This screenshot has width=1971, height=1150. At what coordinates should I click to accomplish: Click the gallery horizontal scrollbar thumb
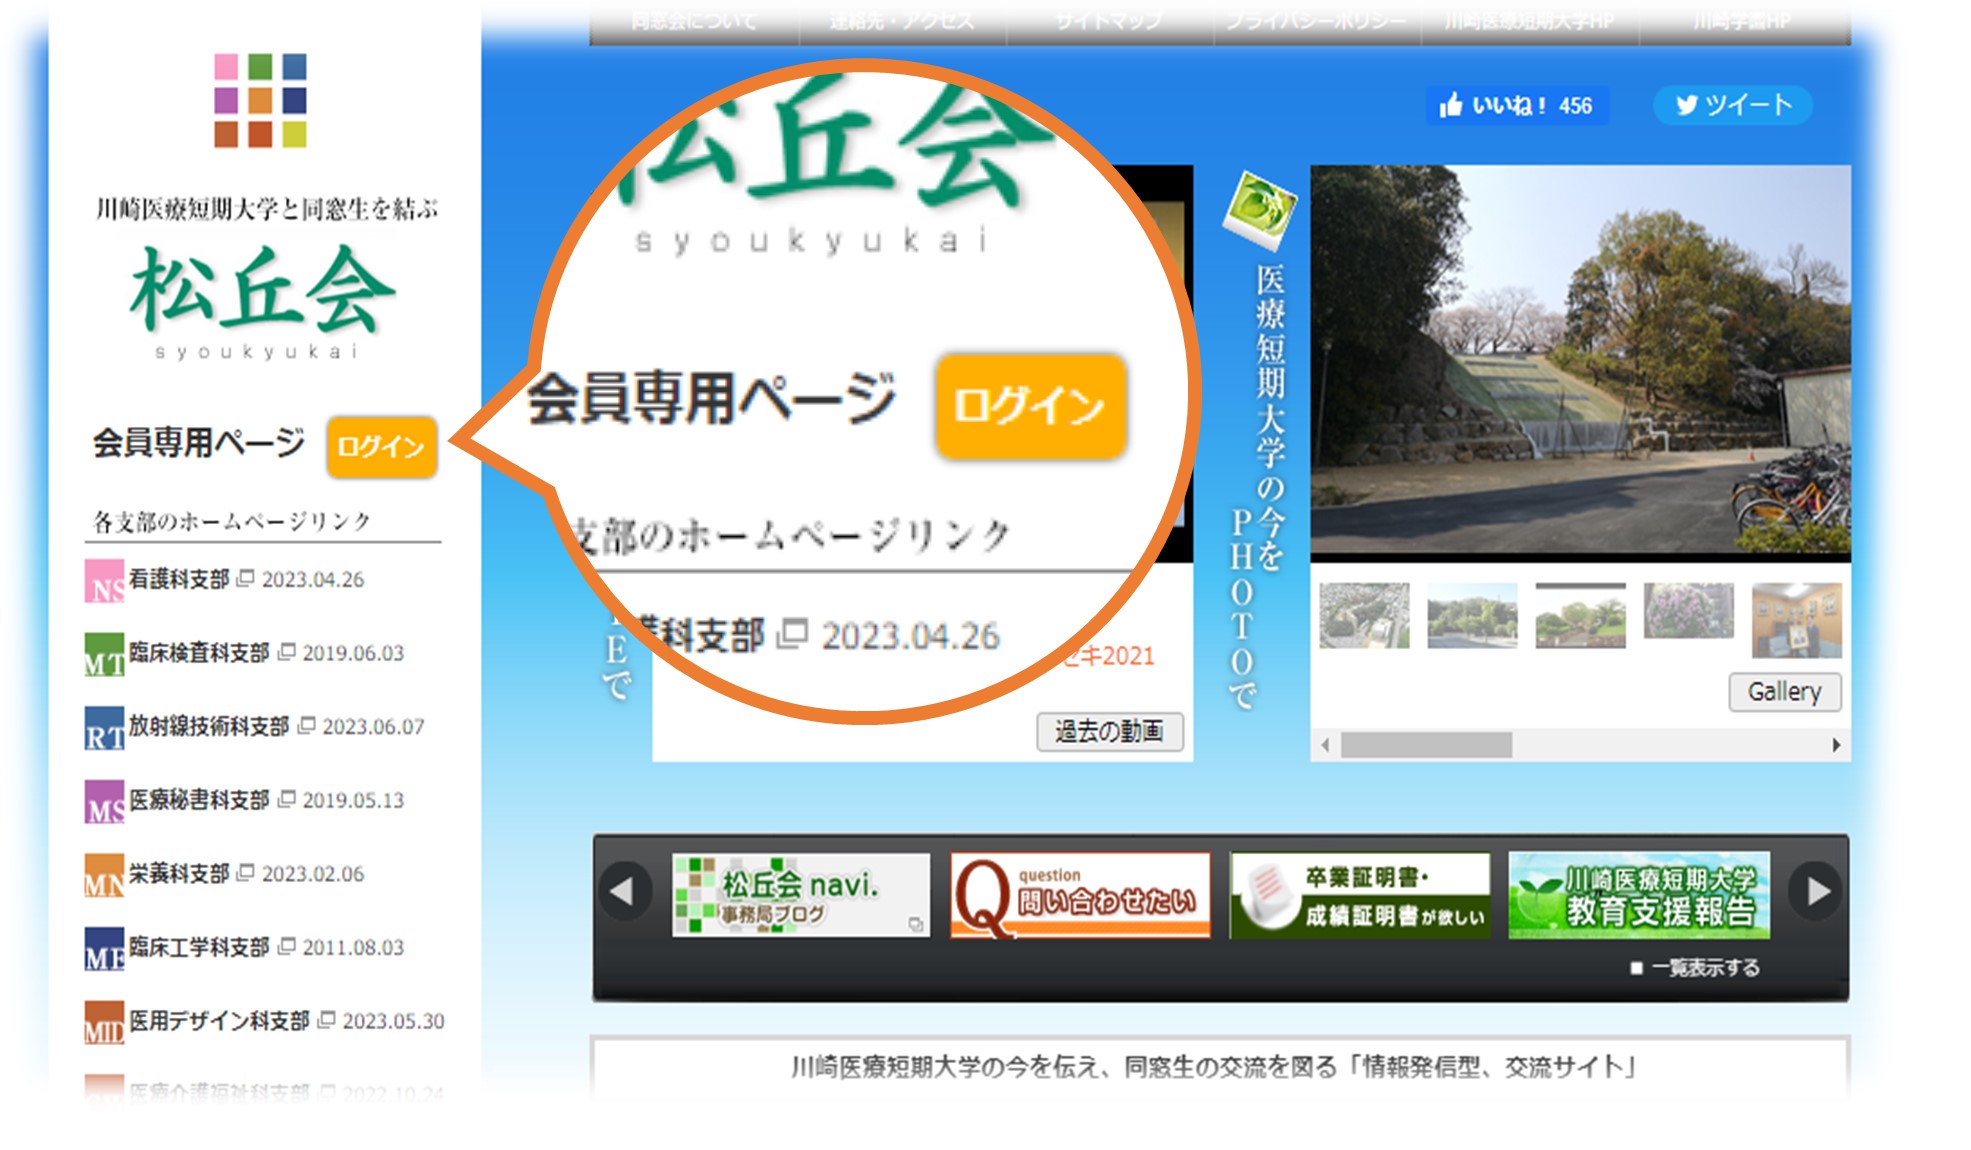coord(1426,745)
